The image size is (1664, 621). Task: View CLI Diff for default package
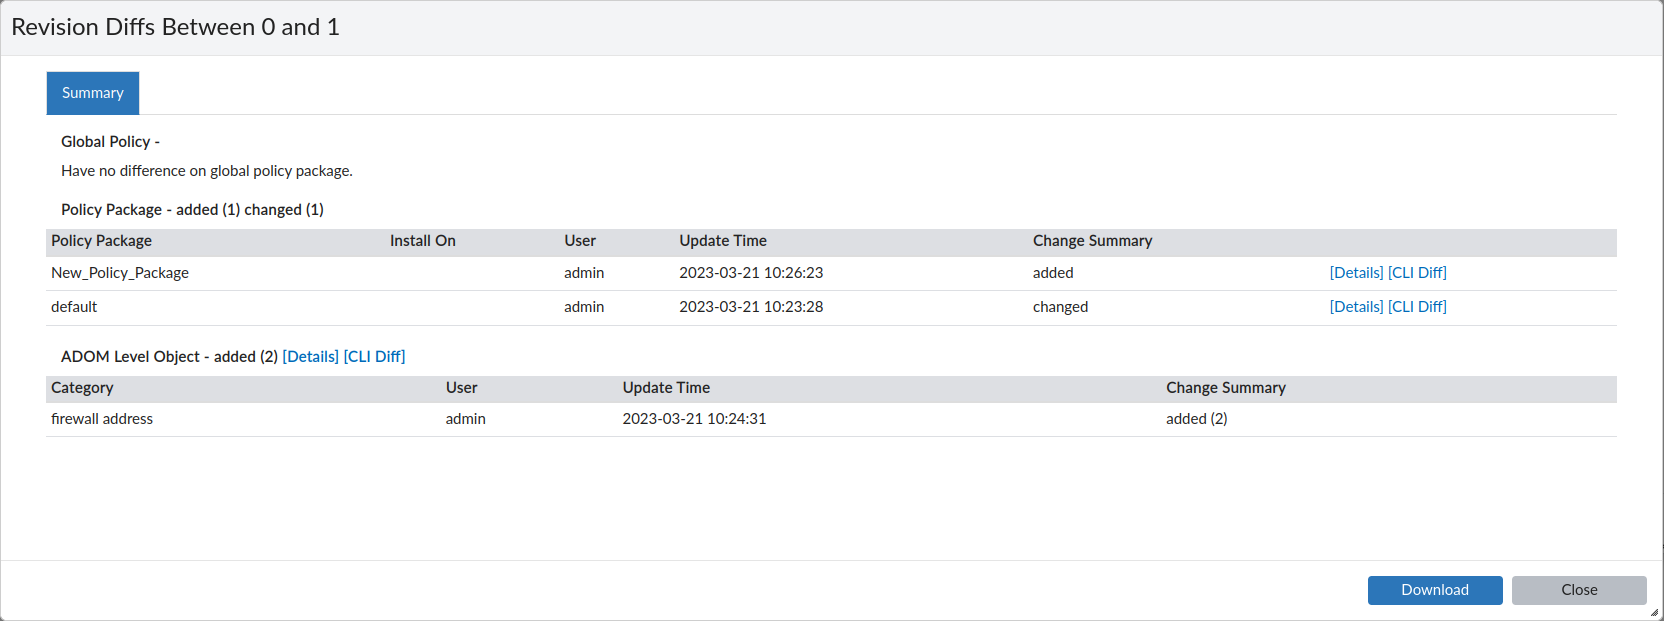pos(1417,307)
